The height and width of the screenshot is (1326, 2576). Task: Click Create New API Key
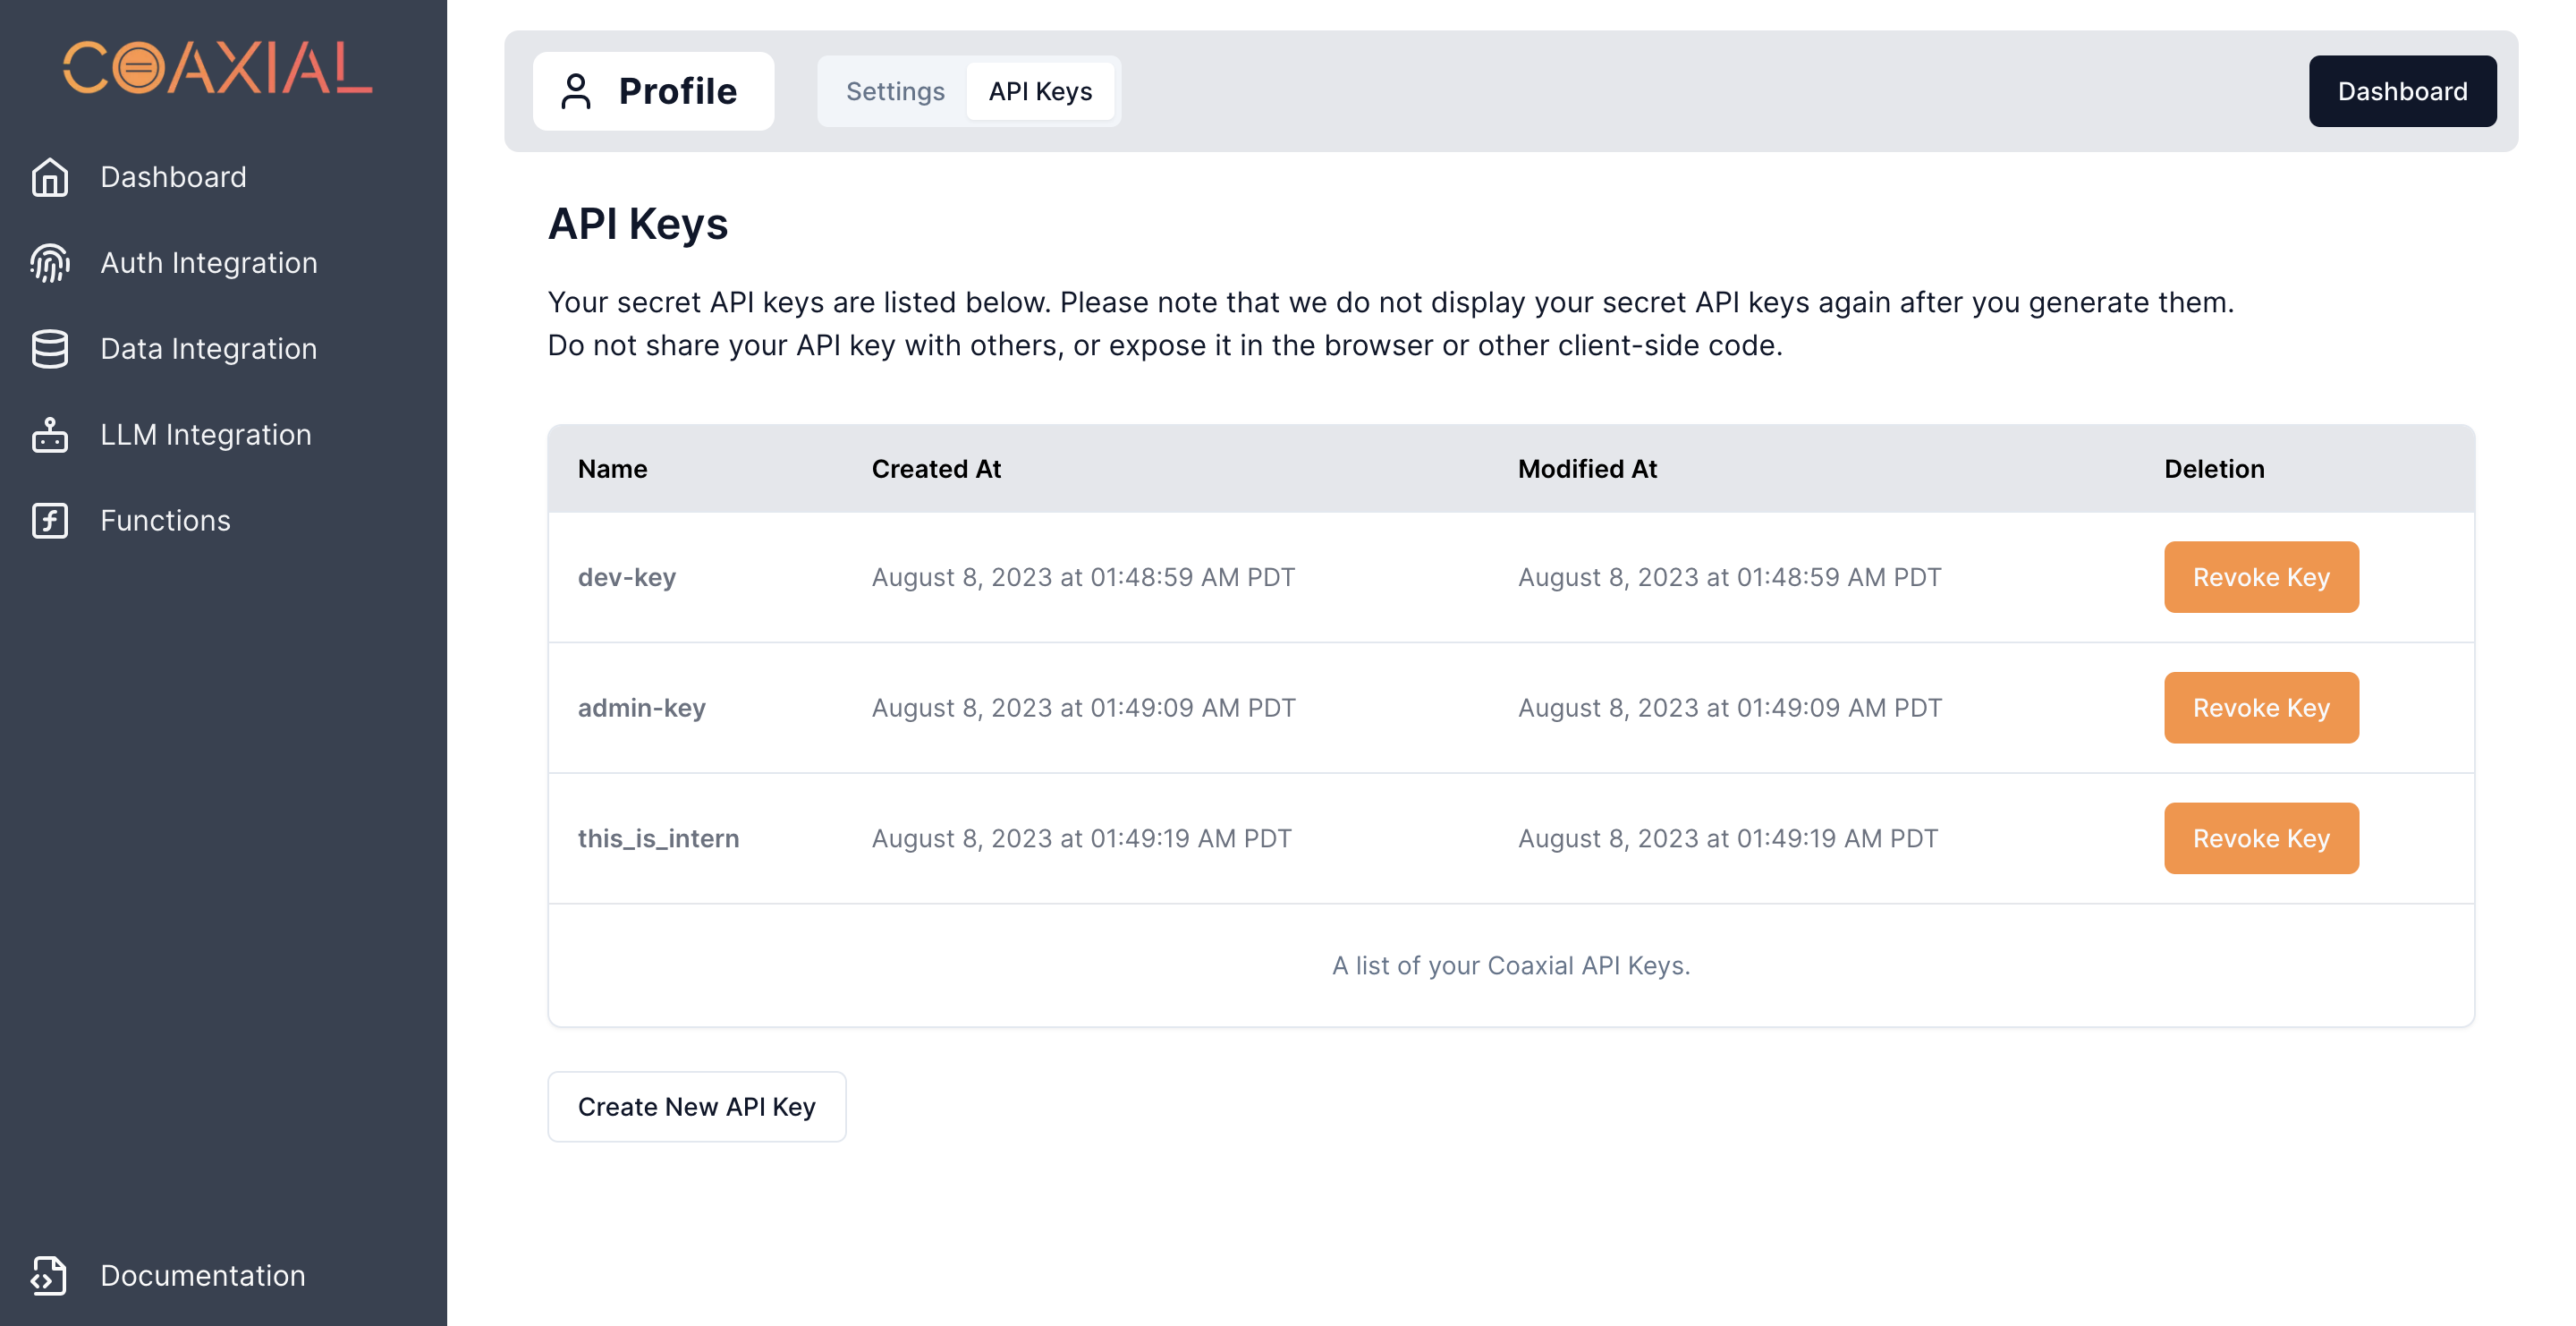point(697,1106)
